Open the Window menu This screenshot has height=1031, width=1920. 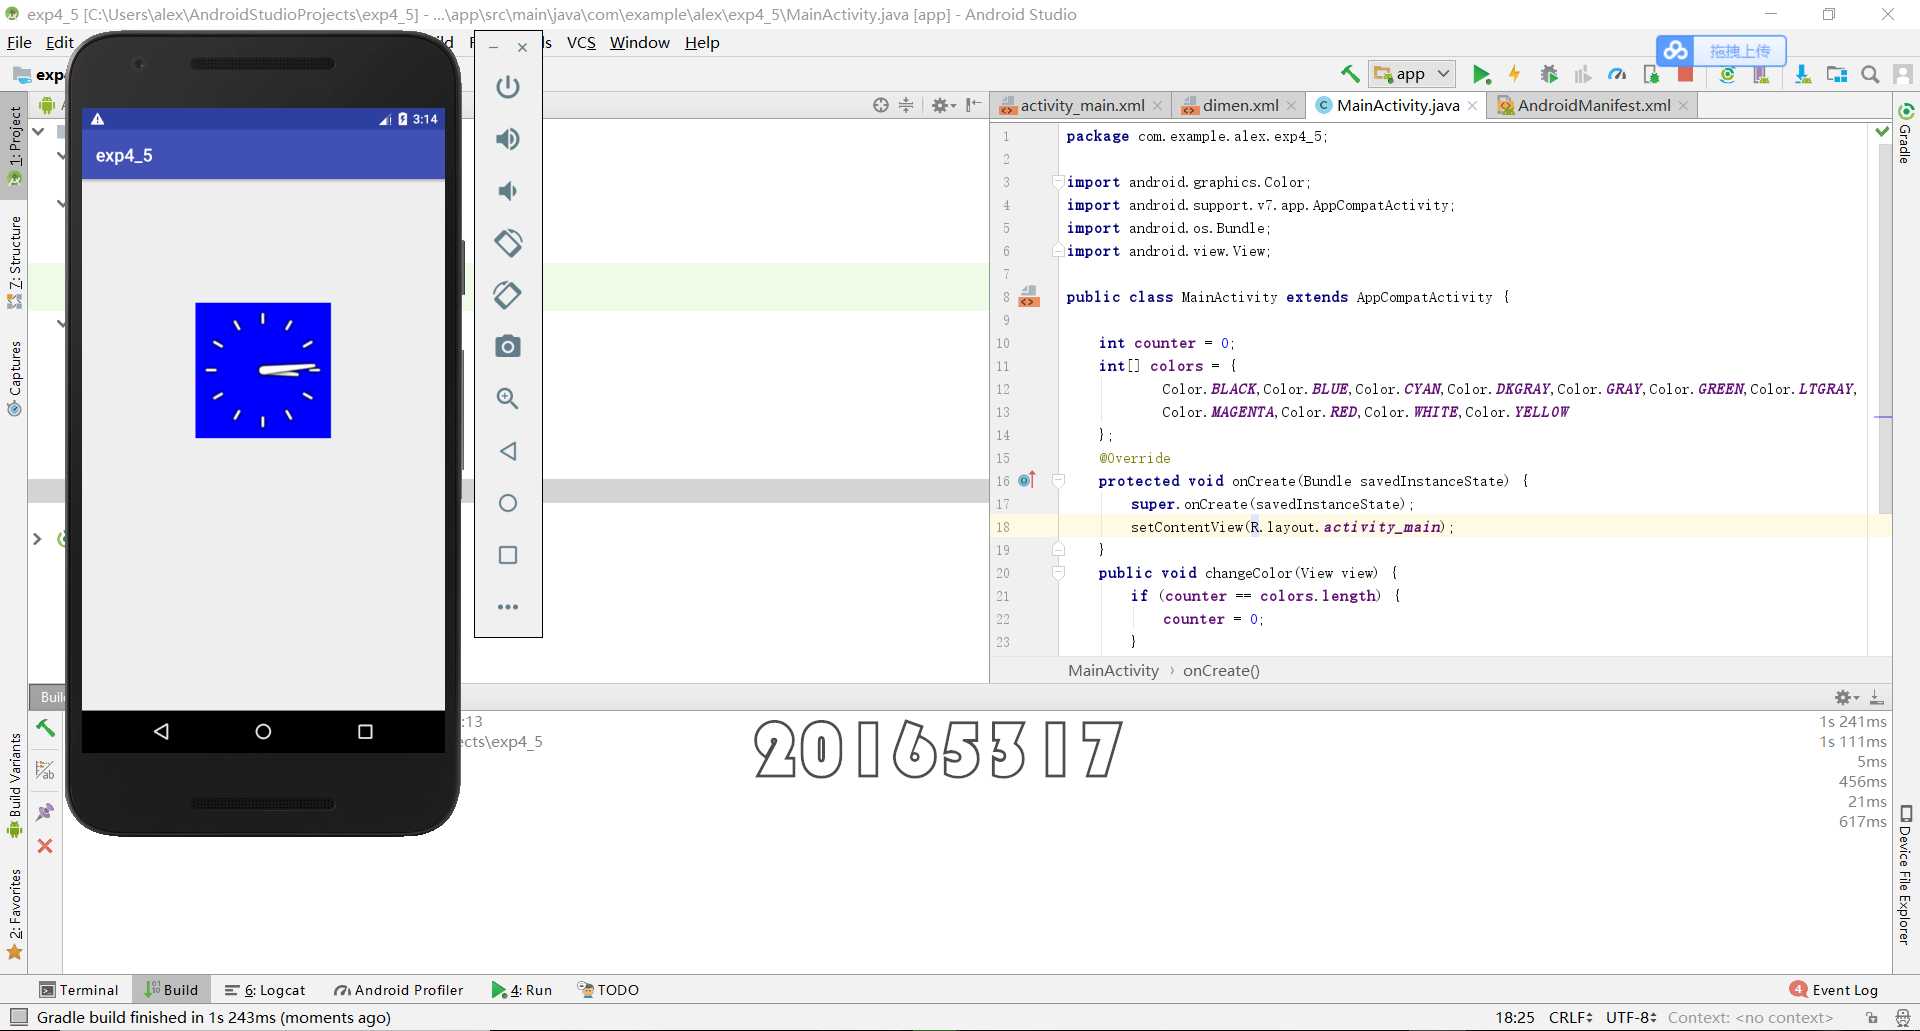(x=639, y=42)
